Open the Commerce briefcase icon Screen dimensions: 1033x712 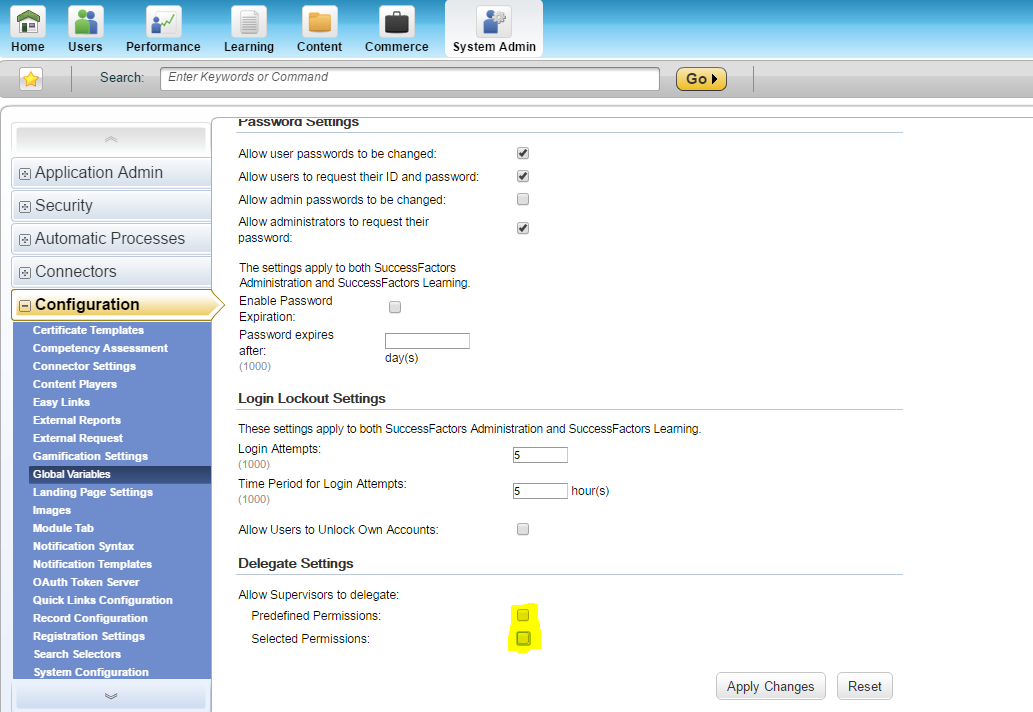point(397,22)
